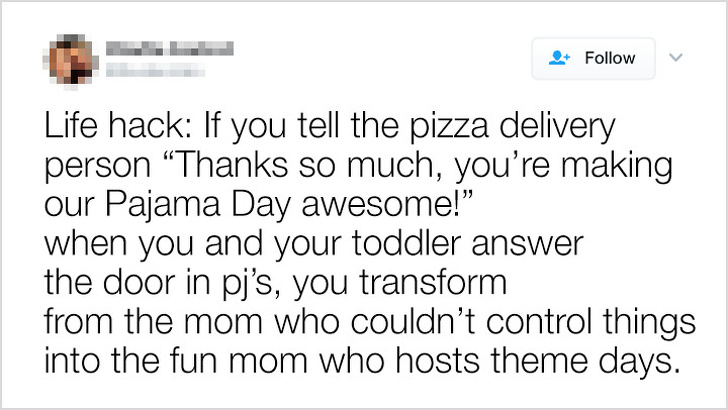728x410 pixels.
Task: Click the person-plus icon inside Follow
Action: (560, 58)
